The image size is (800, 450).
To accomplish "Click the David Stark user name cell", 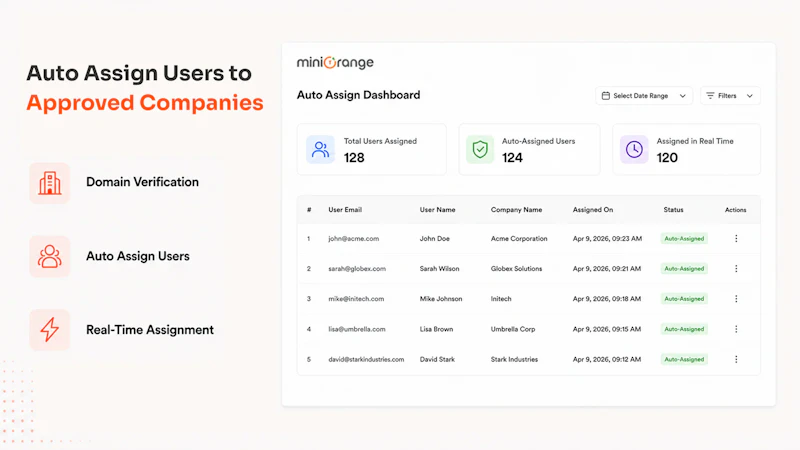I will pos(437,359).
